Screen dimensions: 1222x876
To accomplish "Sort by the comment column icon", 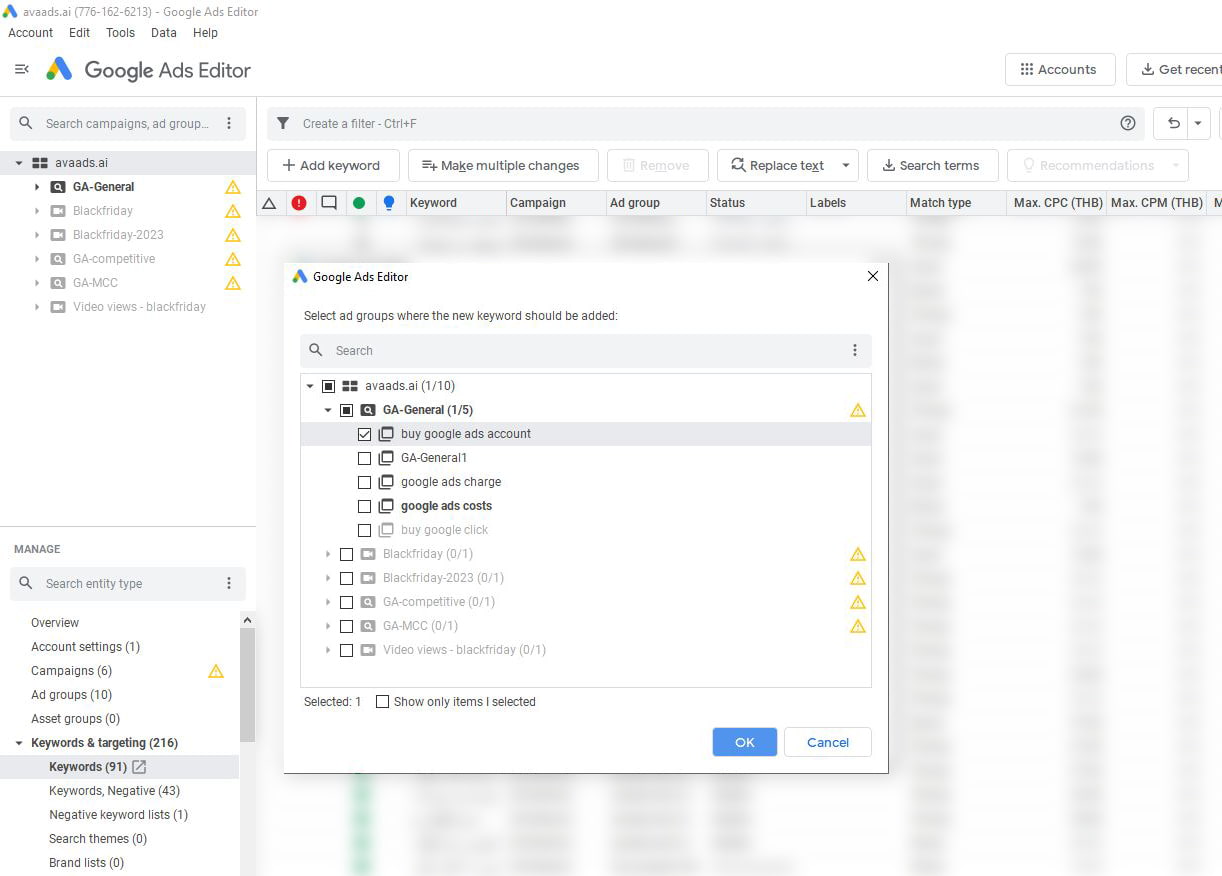I will [x=329, y=203].
